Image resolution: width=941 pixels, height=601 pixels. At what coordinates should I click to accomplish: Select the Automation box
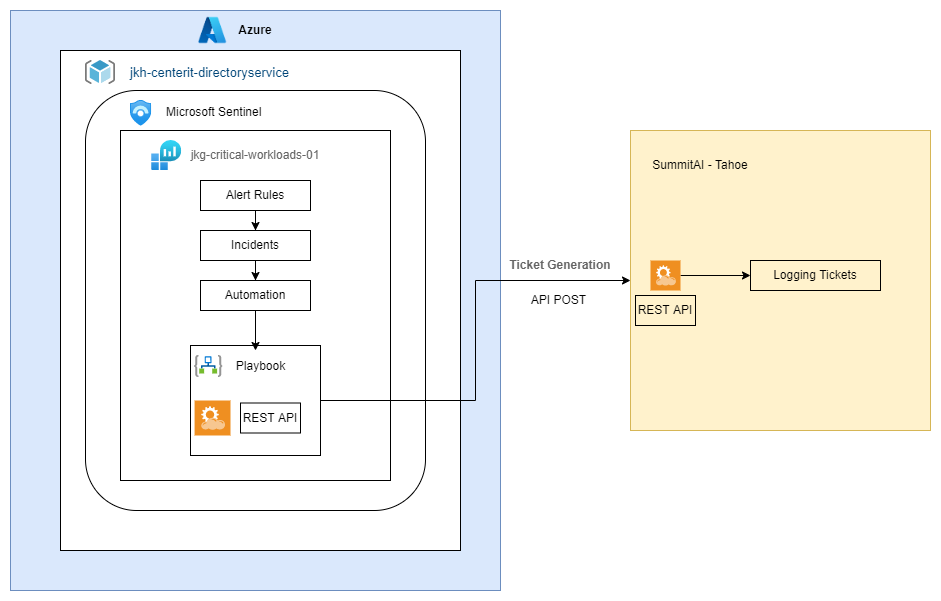[x=256, y=295]
